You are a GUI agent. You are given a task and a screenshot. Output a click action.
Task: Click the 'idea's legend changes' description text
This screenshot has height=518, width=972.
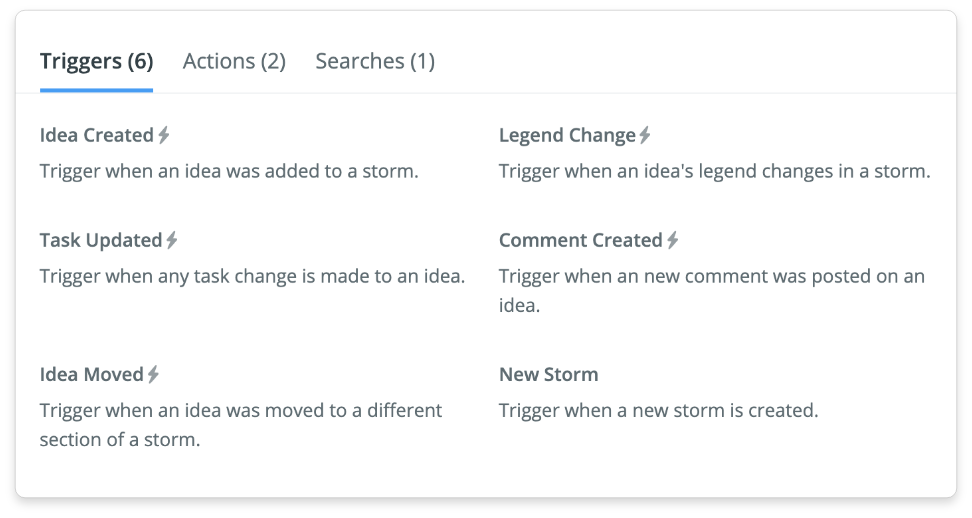coord(715,171)
